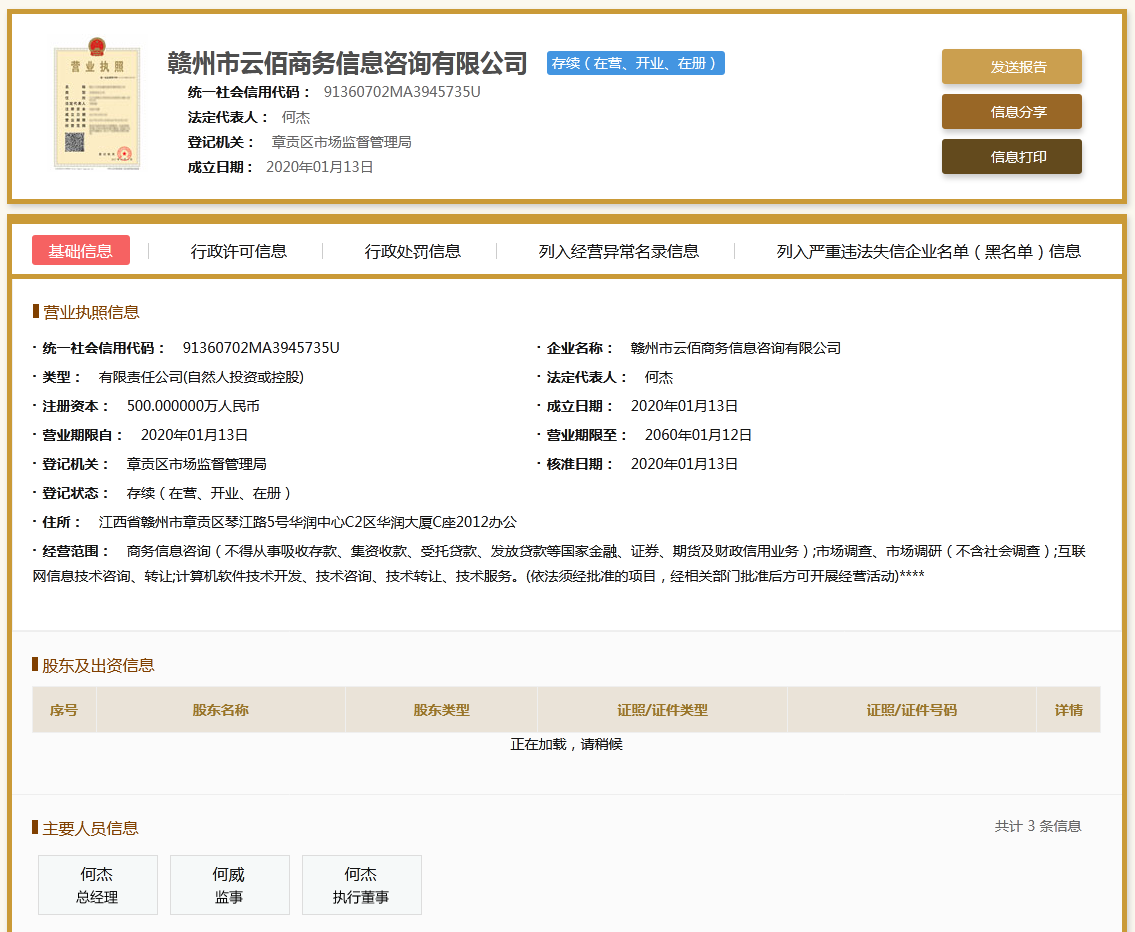The width and height of the screenshot is (1135, 932).
Task: Click the 发送报告 button
Action: (x=1011, y=66)
